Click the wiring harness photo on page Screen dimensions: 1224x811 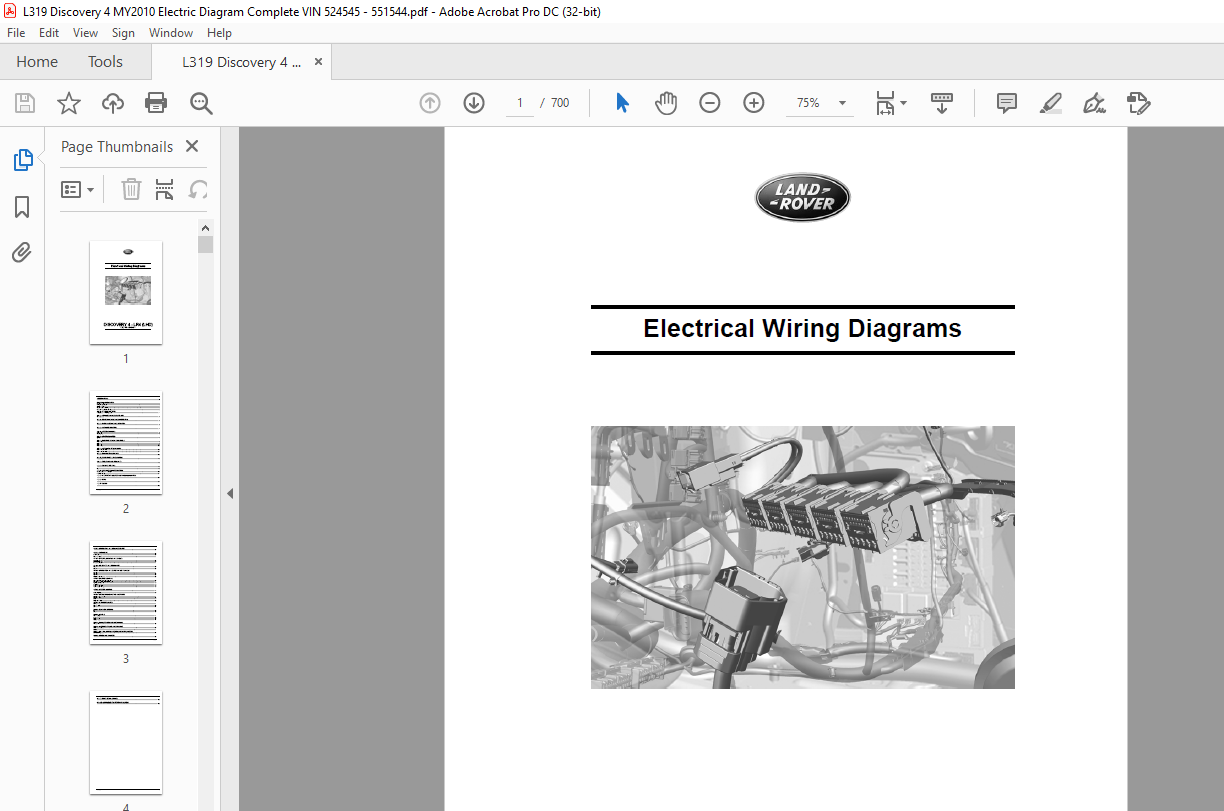pos(803,557)
